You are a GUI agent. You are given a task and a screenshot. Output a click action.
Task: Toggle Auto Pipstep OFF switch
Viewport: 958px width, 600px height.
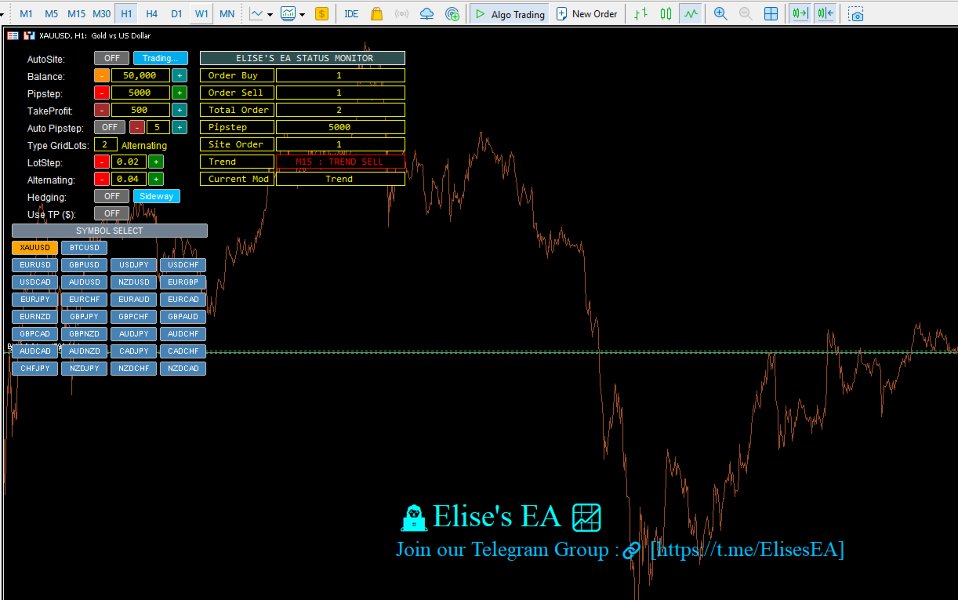(x=110, y=127)
